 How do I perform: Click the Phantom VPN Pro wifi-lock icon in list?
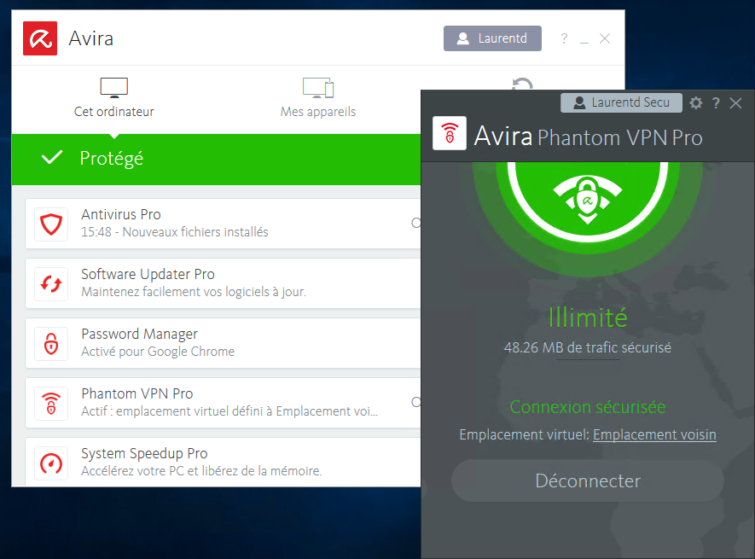(x=51, y=403)
